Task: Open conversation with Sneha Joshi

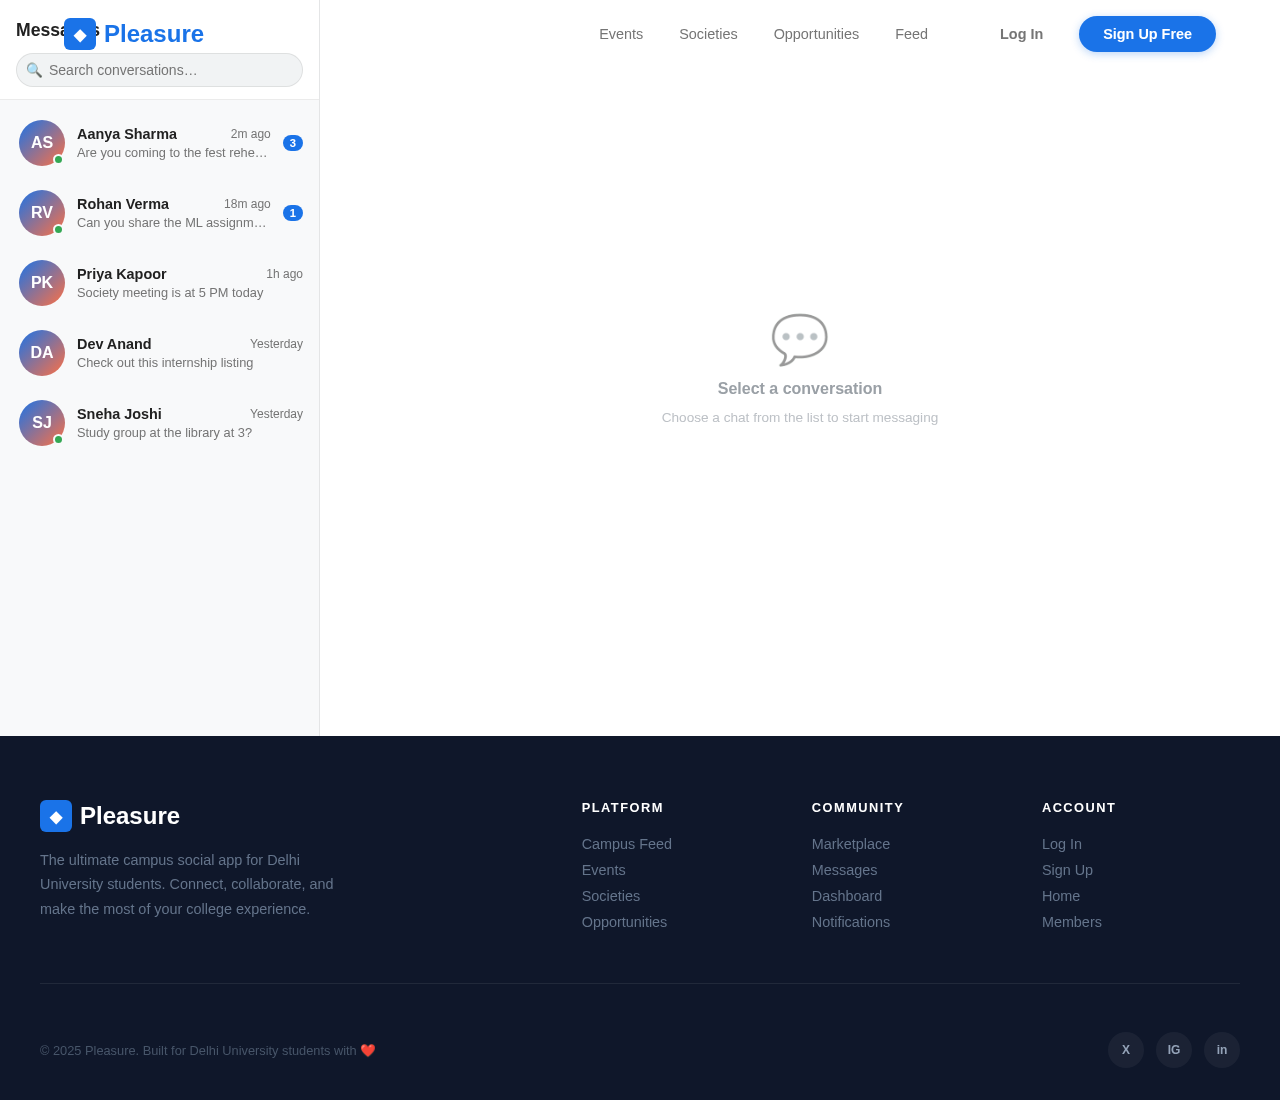Action: pyautogui.click(x=160, y=423)
